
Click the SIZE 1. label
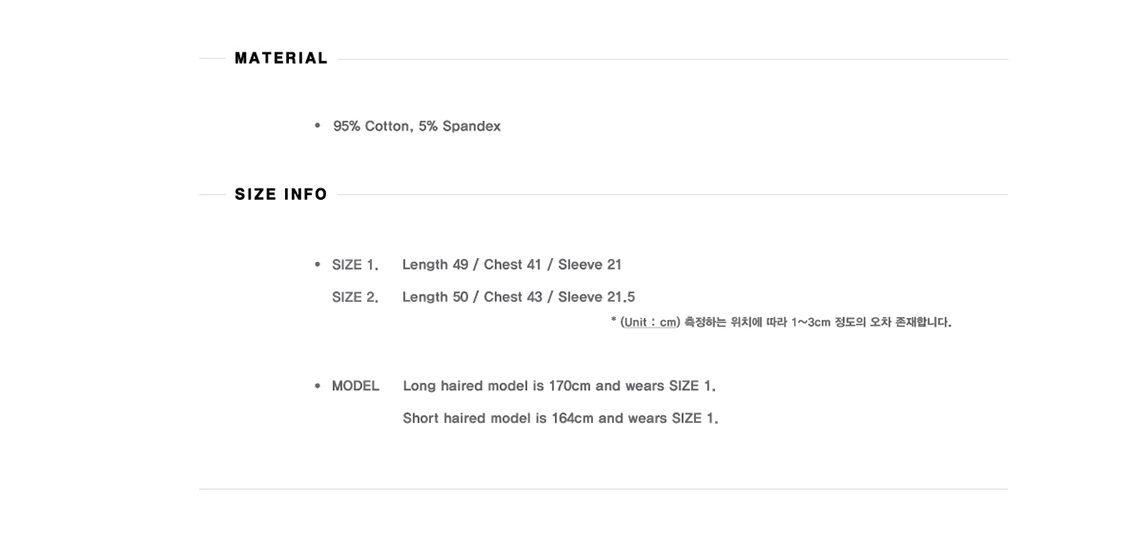click(355, 265)
